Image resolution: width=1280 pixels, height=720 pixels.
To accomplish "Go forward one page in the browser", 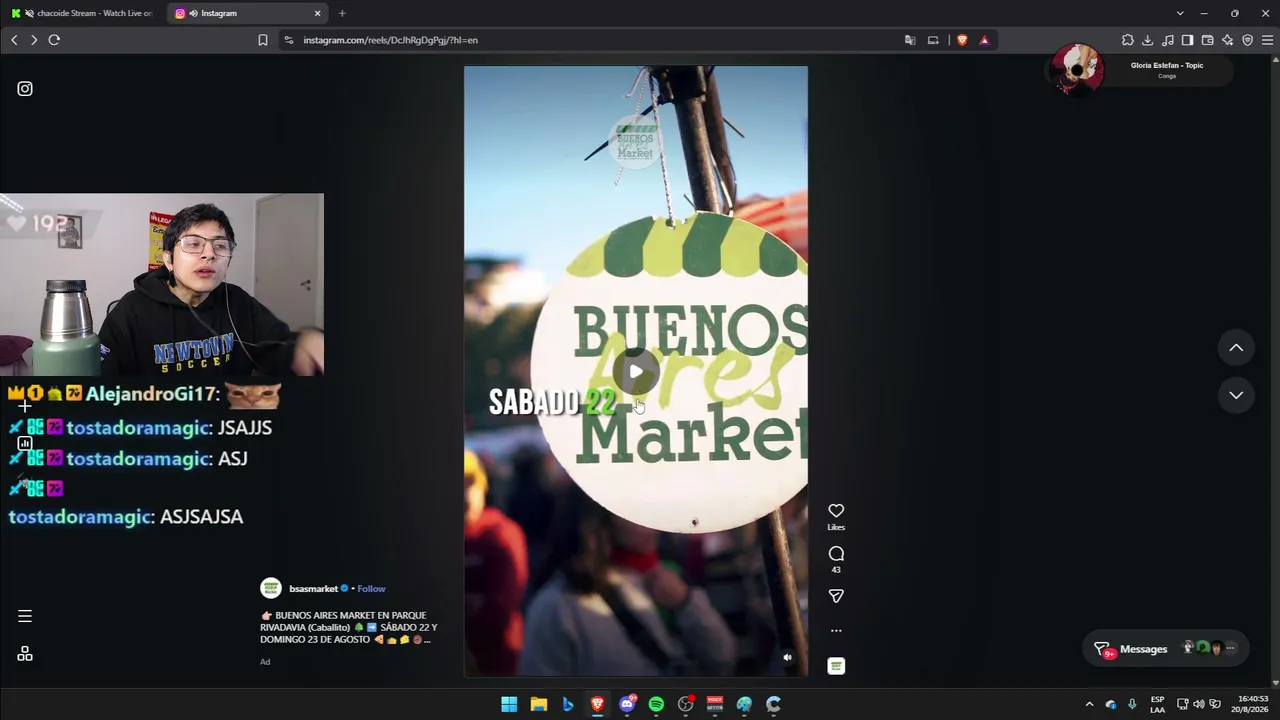I will click(33, 40).
